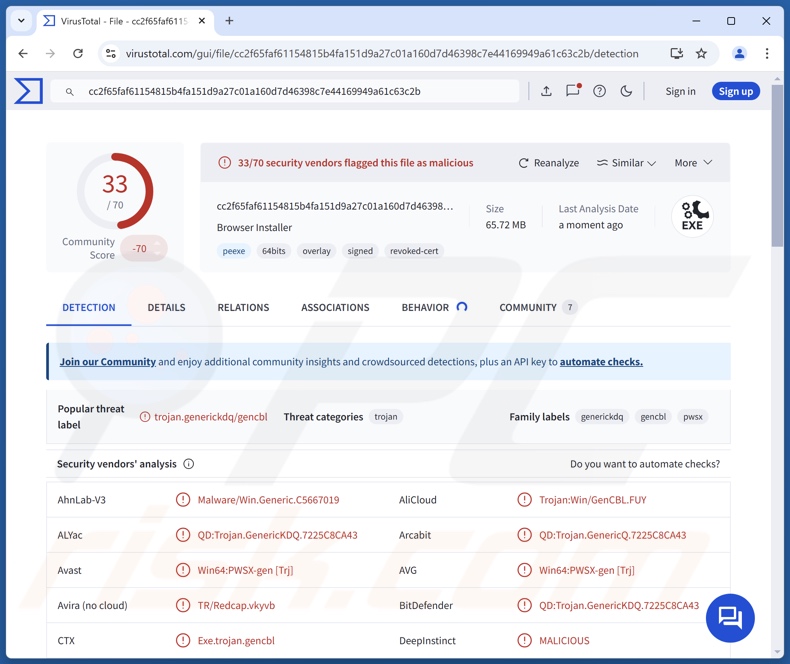Click Do you want to automate checks?
Screen dimensions: 790x664
[645, 464]
